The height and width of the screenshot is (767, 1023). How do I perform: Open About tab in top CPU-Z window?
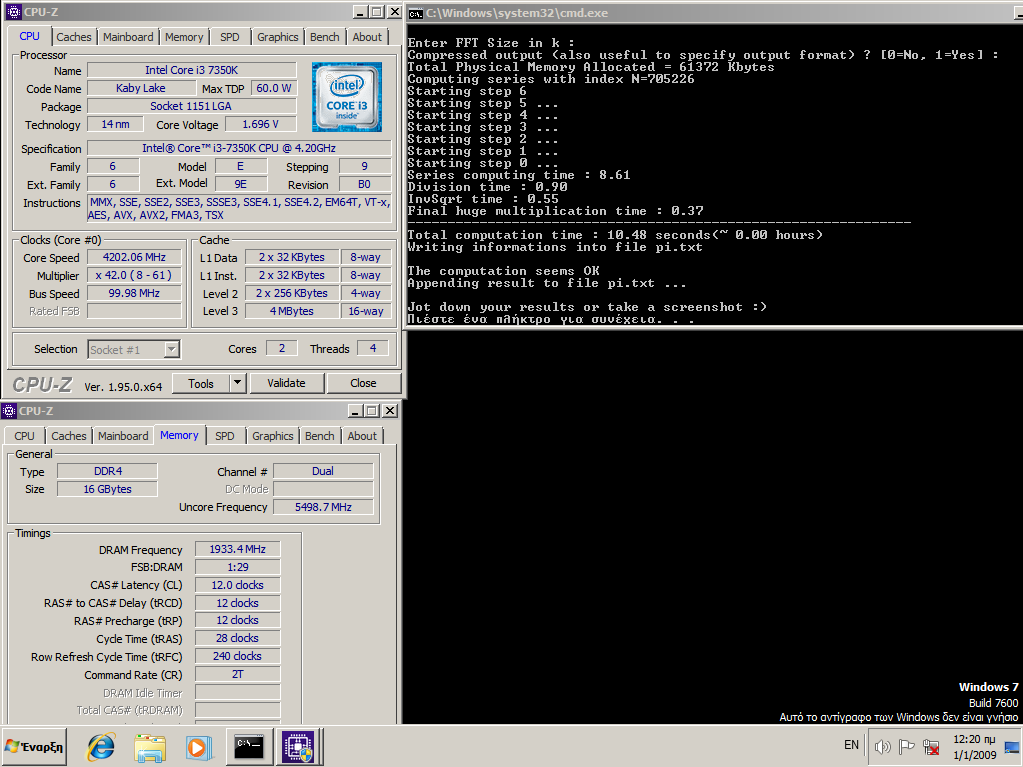[x=367, y=37]
